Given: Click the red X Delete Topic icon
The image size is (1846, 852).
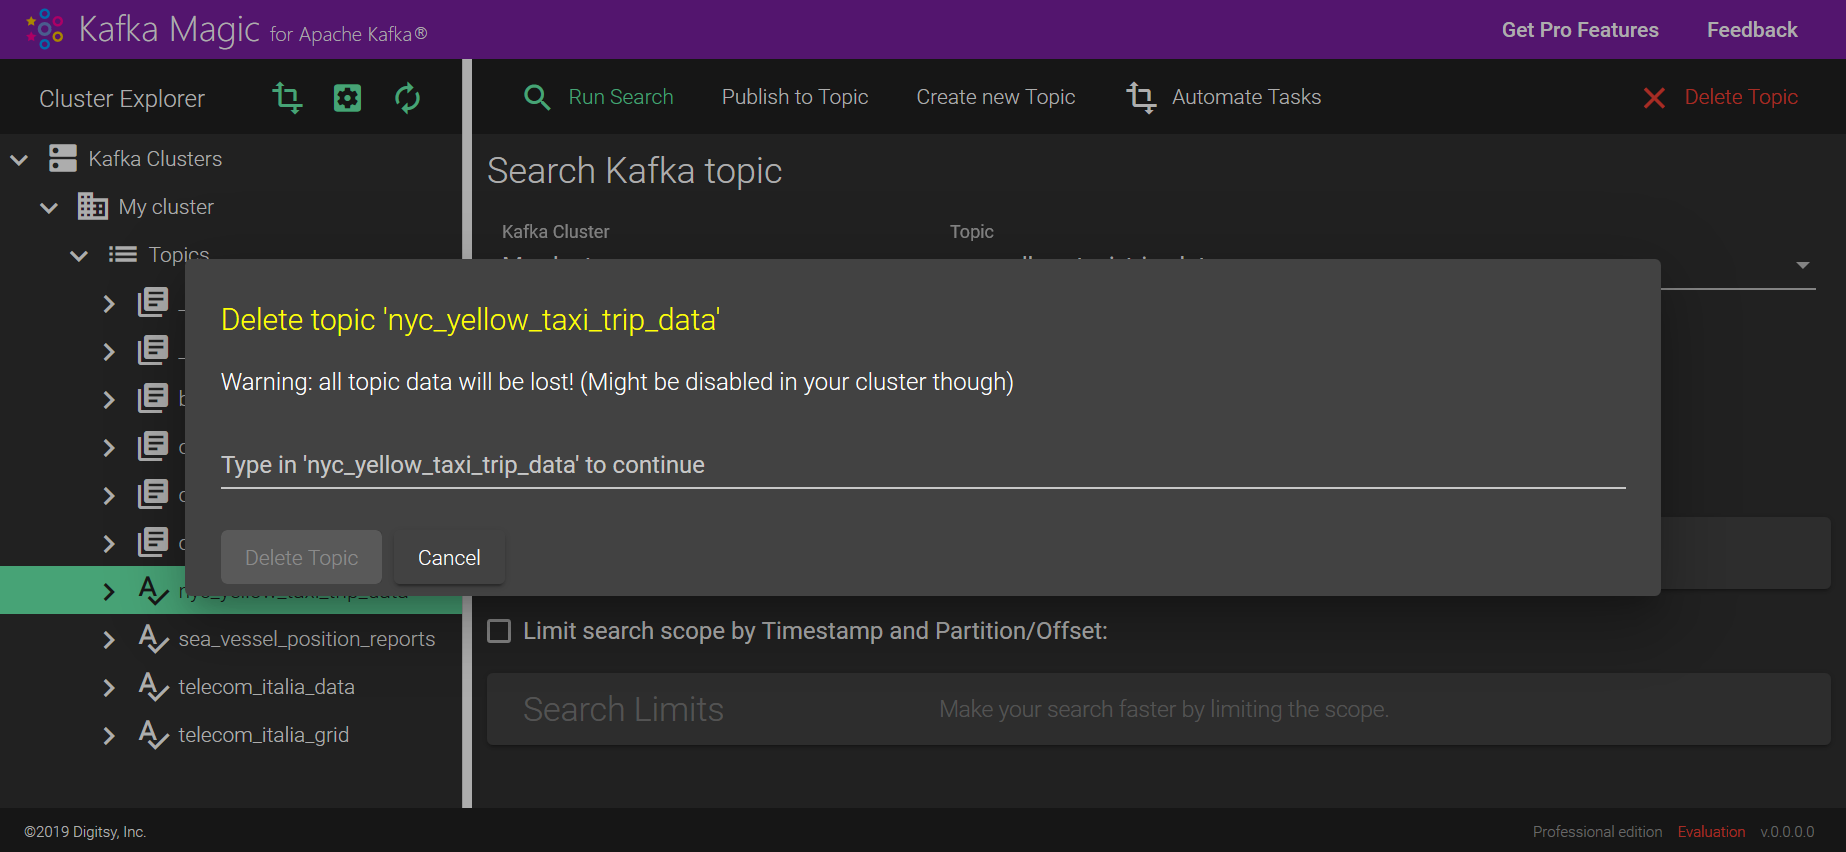Looking at the screenshot, I should coord(1654,97).
